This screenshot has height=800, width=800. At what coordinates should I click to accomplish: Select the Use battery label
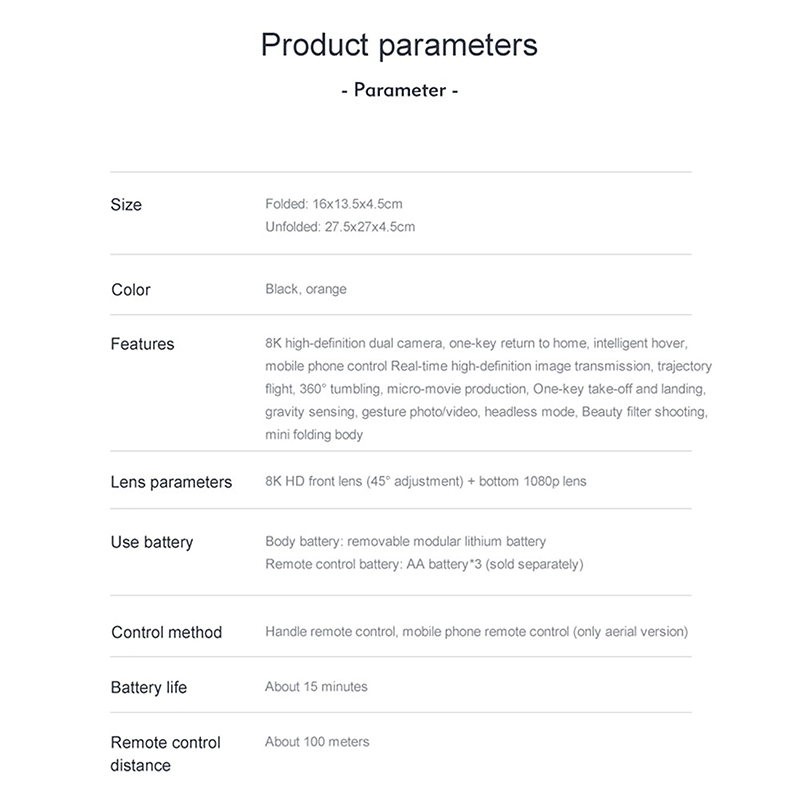coord(152,543)
